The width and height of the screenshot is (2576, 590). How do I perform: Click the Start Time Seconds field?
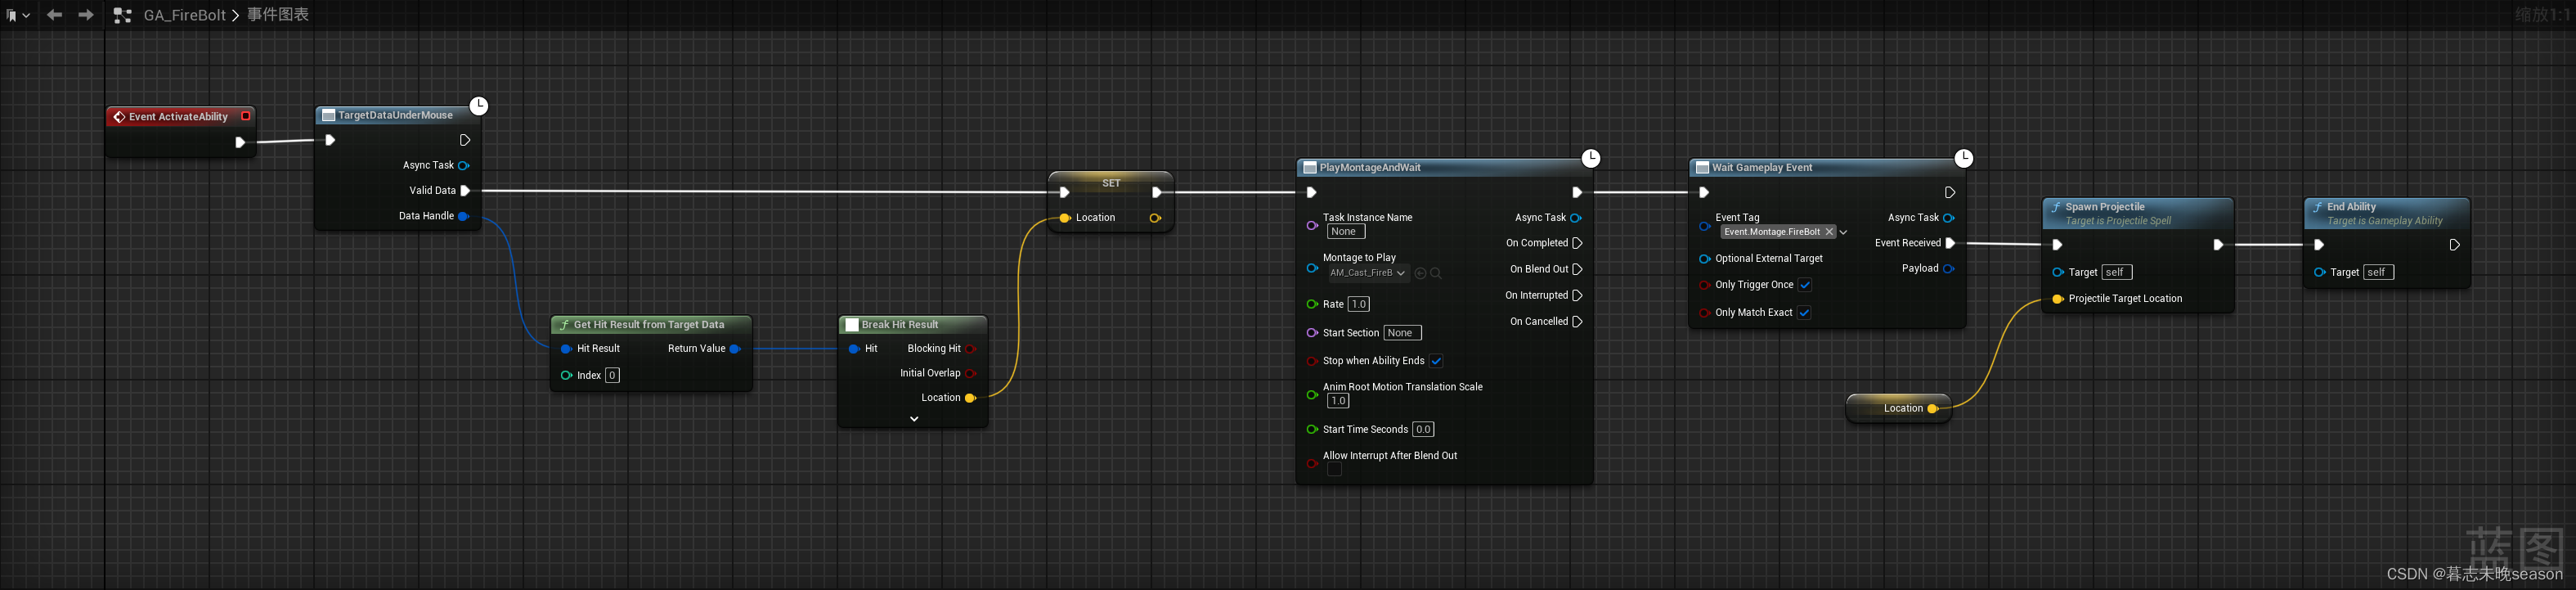tap(1423, 430)
